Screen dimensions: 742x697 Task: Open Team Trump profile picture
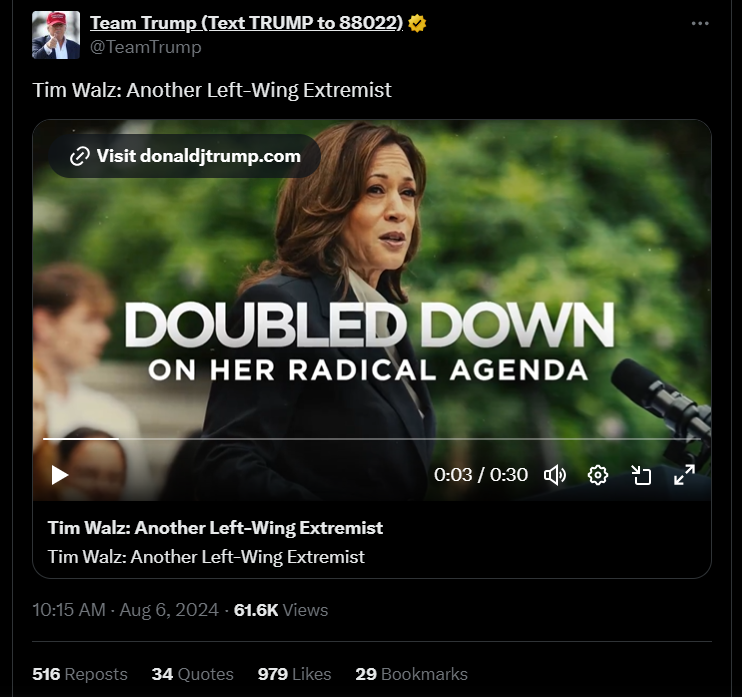click(x=56, y=35)
